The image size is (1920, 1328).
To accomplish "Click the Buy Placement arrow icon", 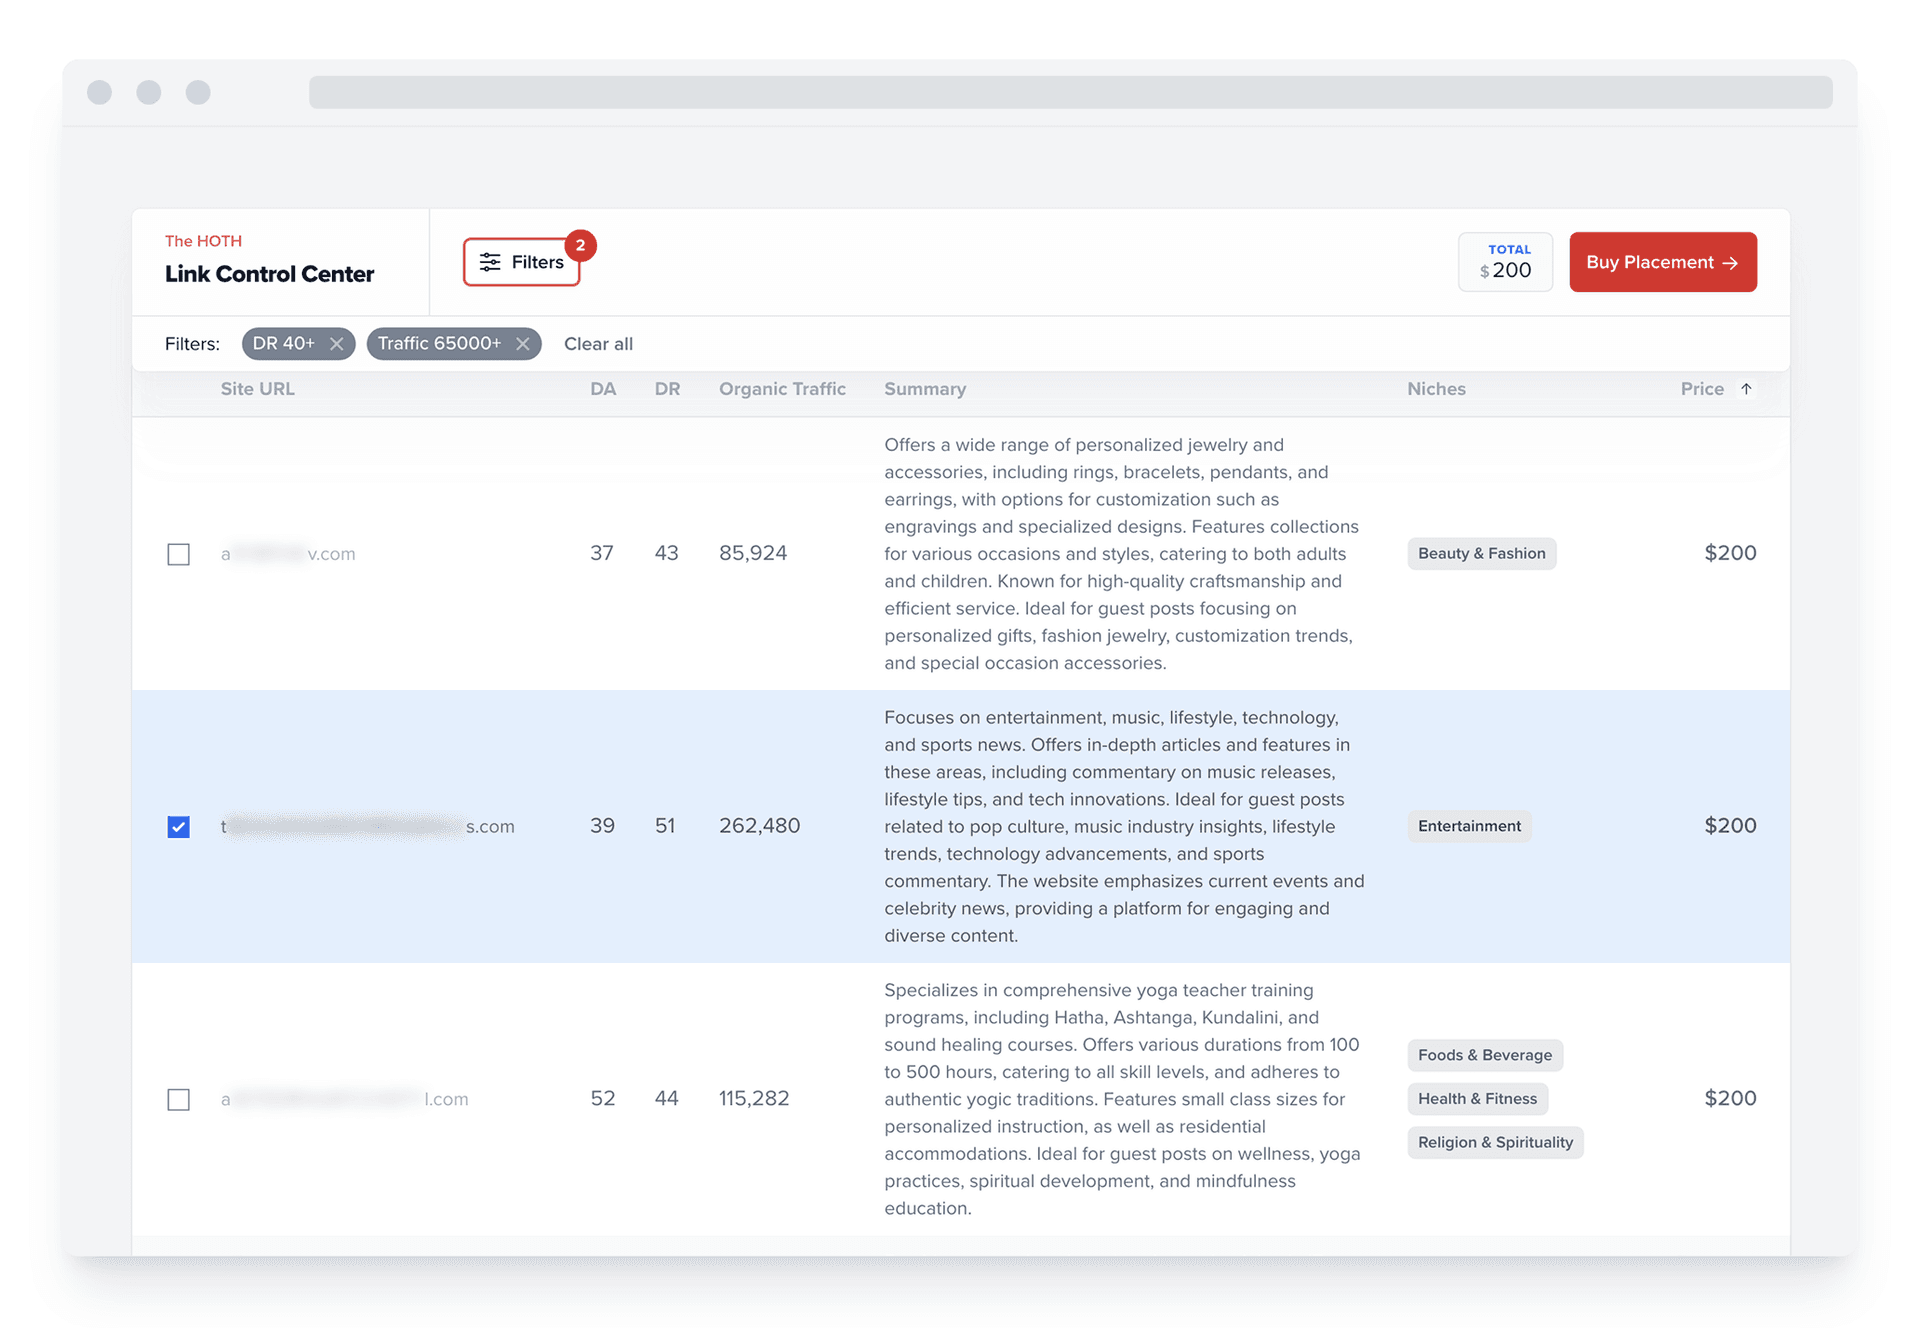I will [x=1731, y=263].
